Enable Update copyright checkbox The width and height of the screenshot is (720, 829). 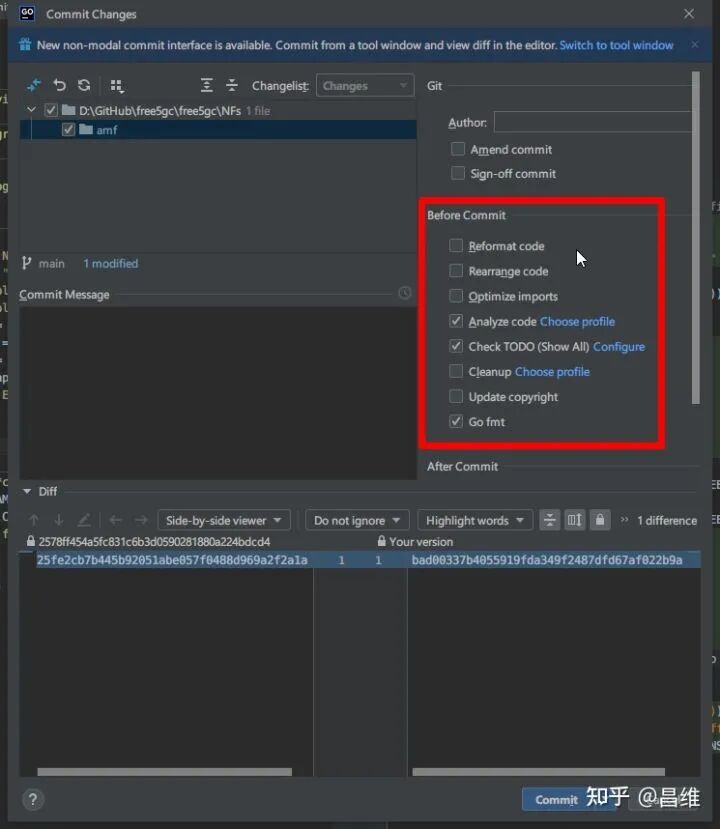pos(456,397)
